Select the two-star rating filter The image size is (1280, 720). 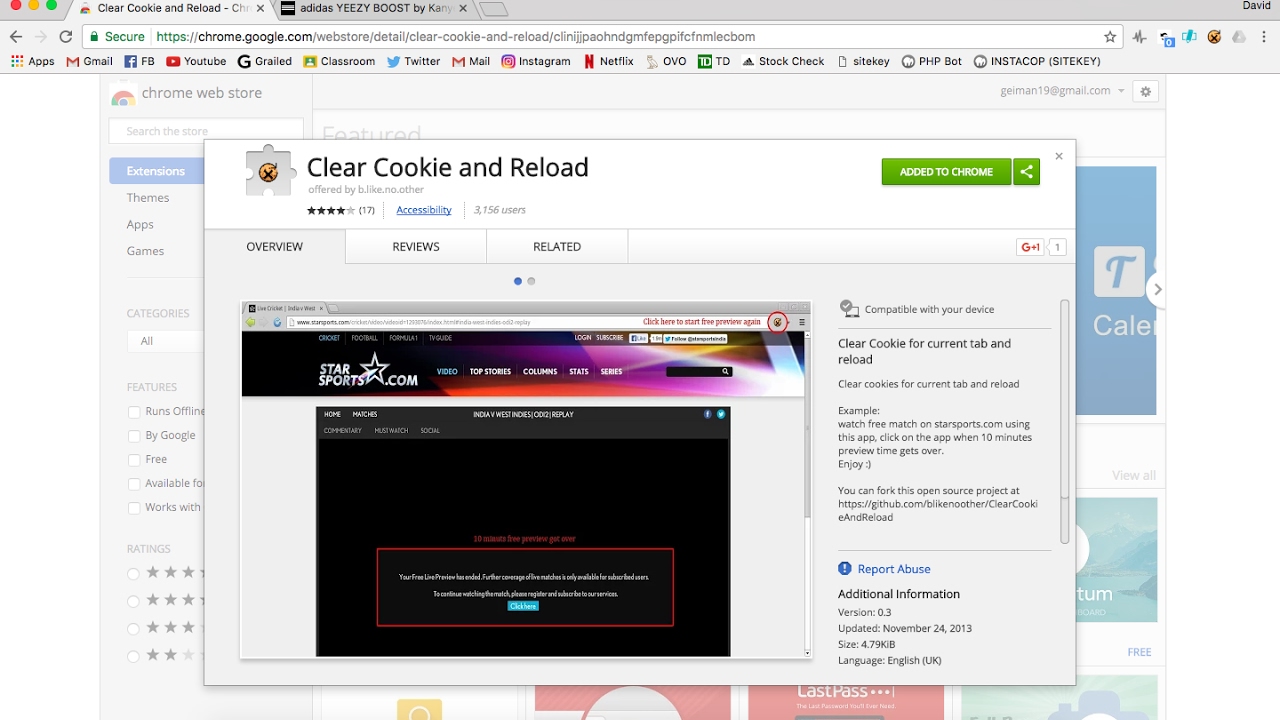tap(133, 655)
